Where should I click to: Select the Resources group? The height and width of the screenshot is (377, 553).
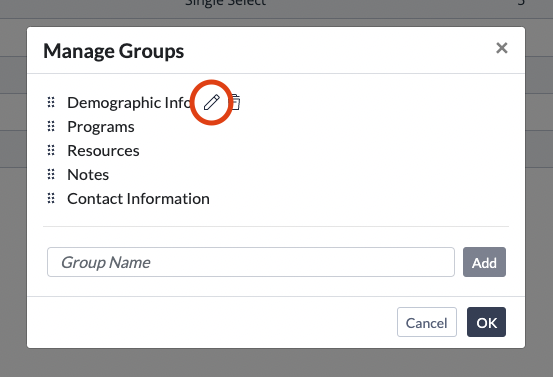(103, 151)
